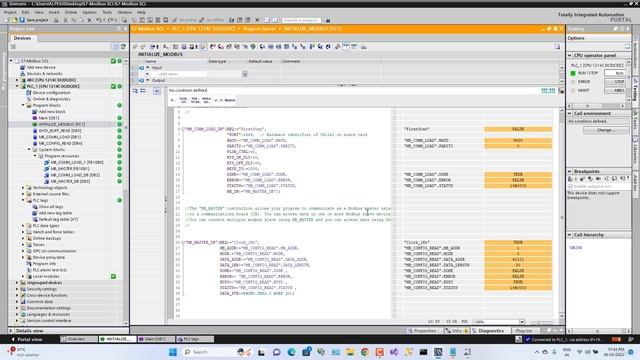
Task: Open the Options menu
Action: pyautogui.click(x=89, y=12)
